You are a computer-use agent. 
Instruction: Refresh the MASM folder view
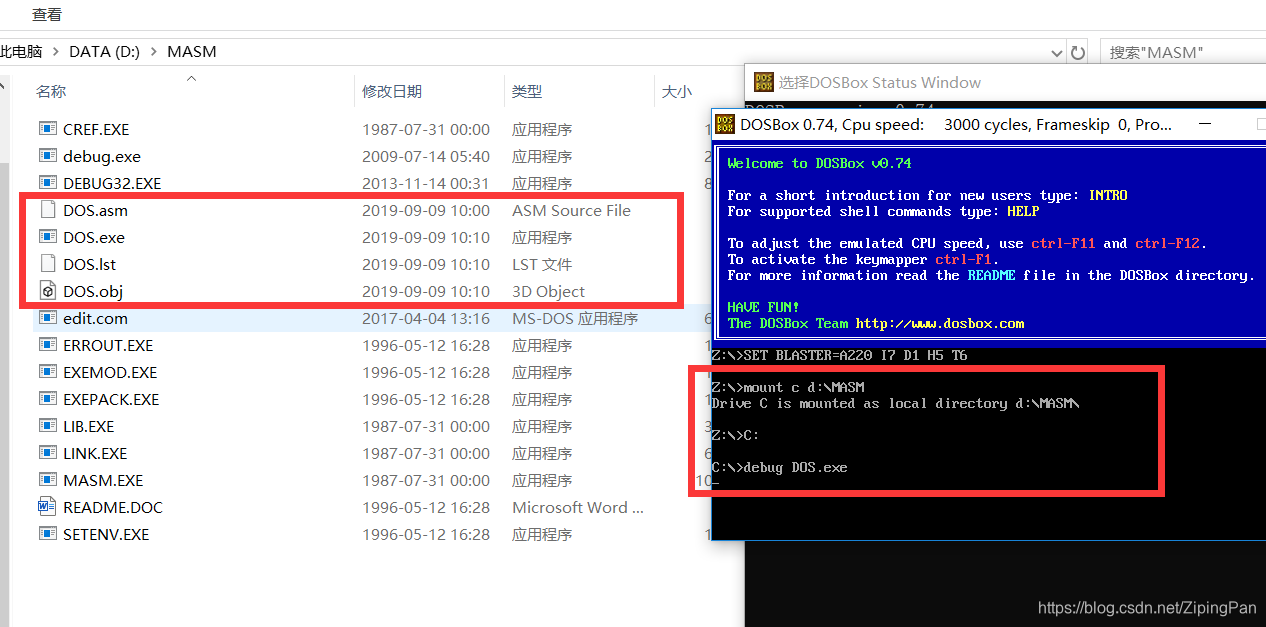click(1078, 52)
